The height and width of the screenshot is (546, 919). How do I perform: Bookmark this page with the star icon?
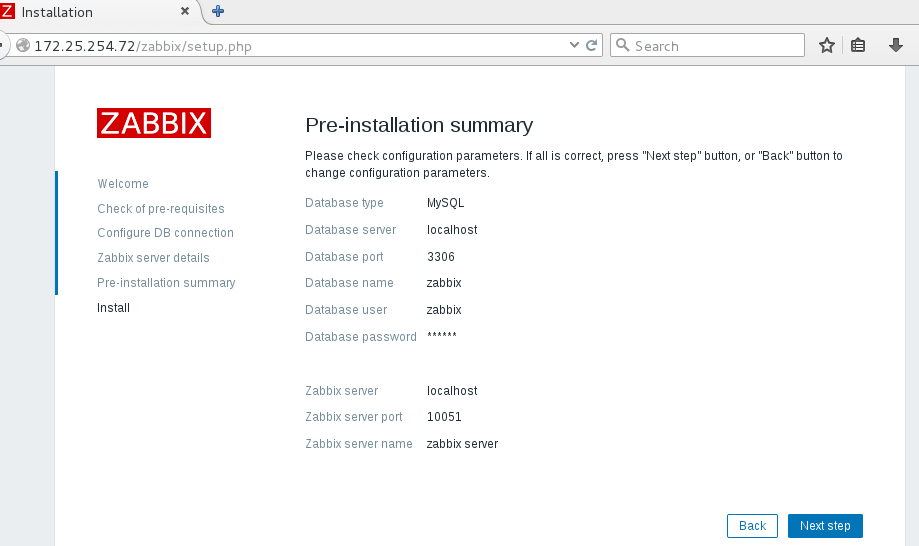[x=827, y=45]
